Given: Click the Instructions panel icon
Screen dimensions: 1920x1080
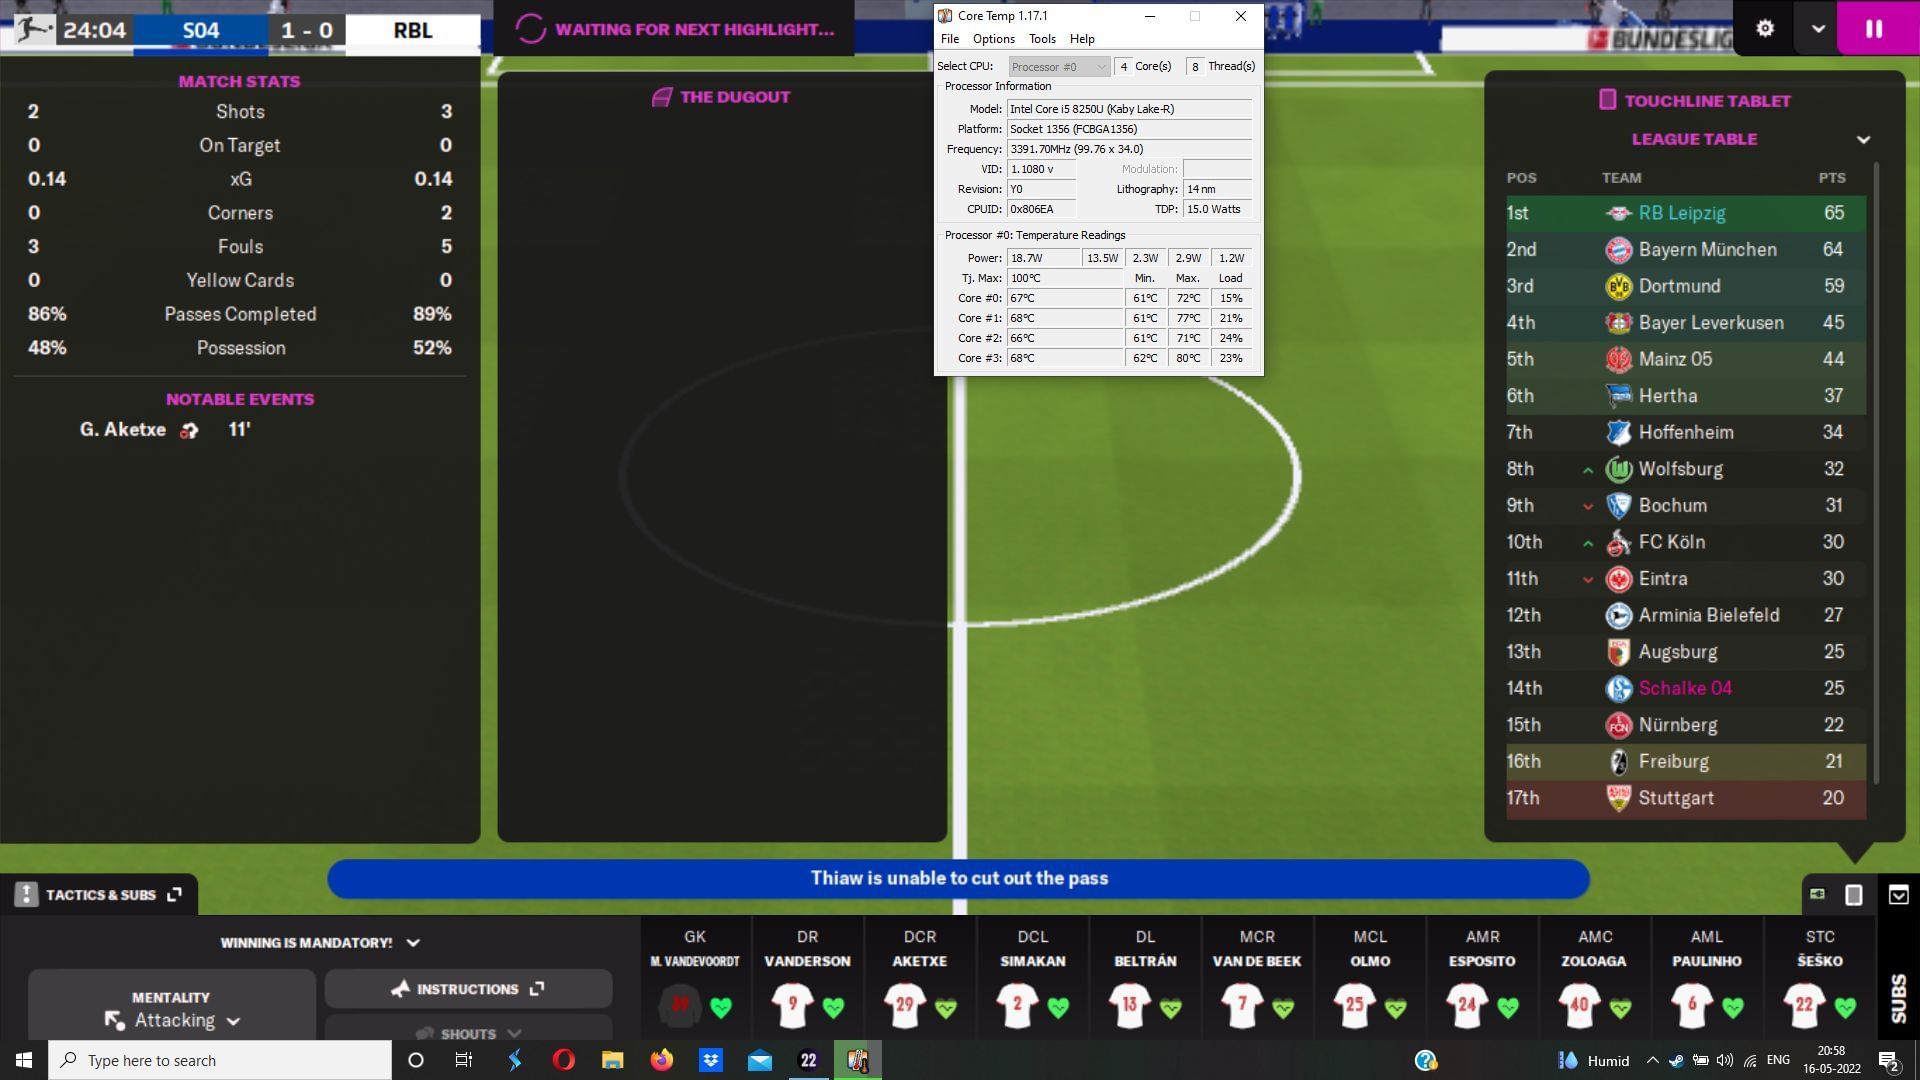Looking at the screenshot, I should tap(537, 988).
